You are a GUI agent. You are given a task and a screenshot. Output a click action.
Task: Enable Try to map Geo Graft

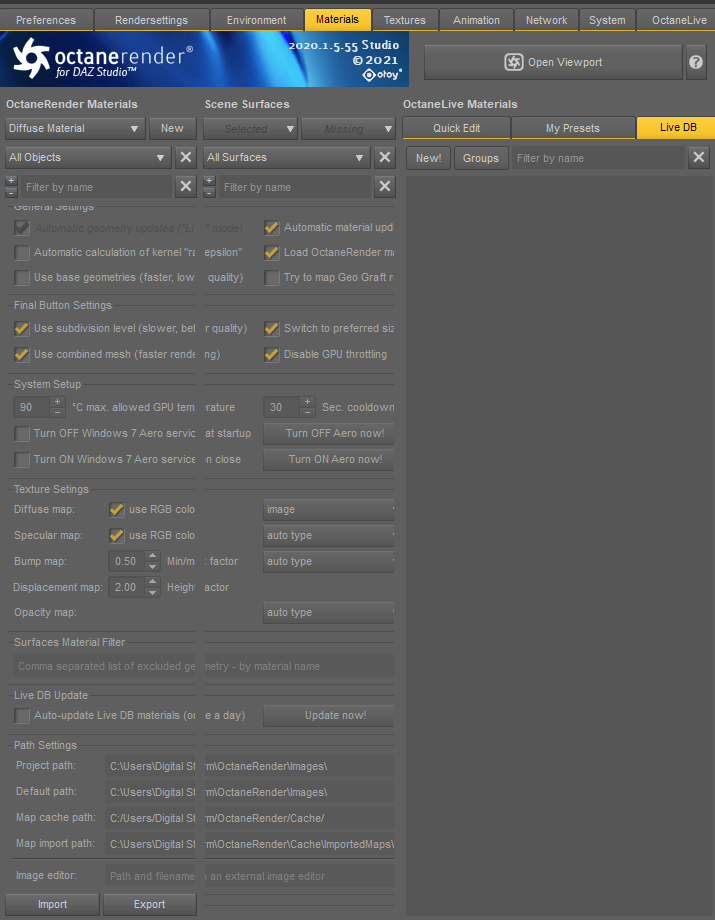tap(272, 278)
